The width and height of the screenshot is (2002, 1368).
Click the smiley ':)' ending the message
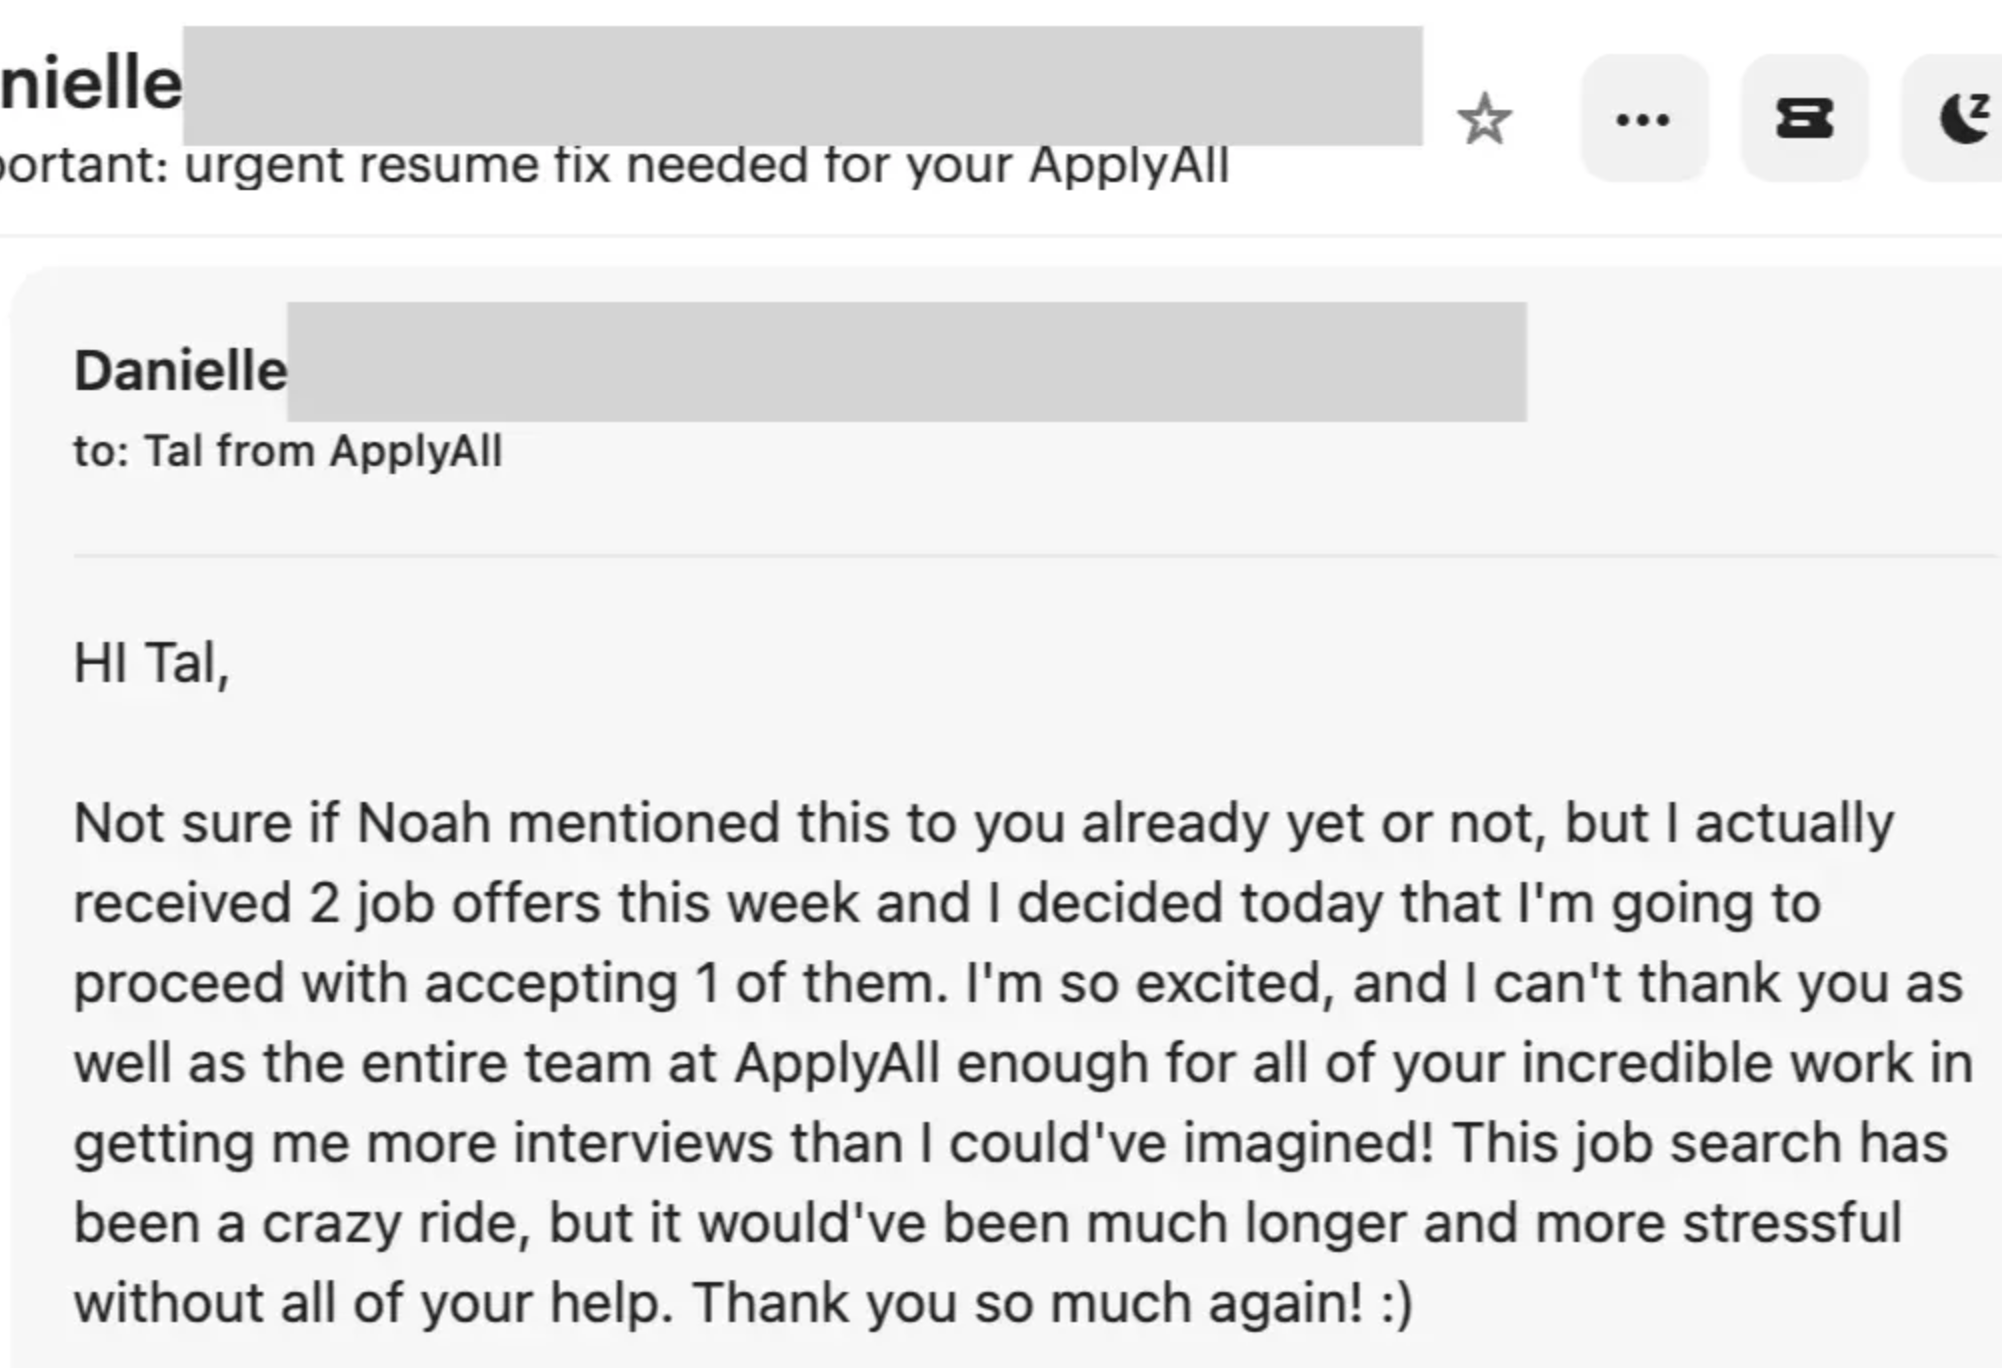coord(1395,1303)
